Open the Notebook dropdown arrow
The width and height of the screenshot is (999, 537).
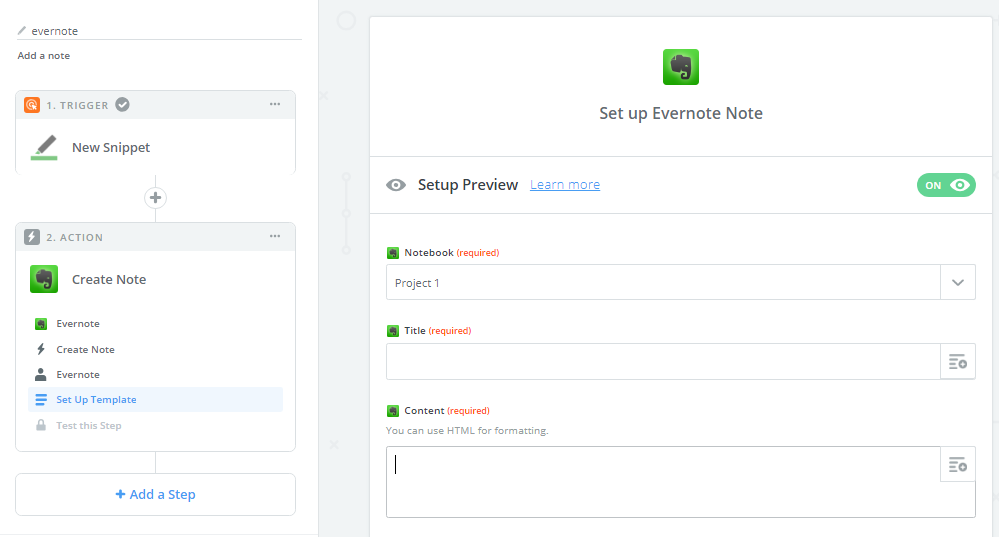957,283
